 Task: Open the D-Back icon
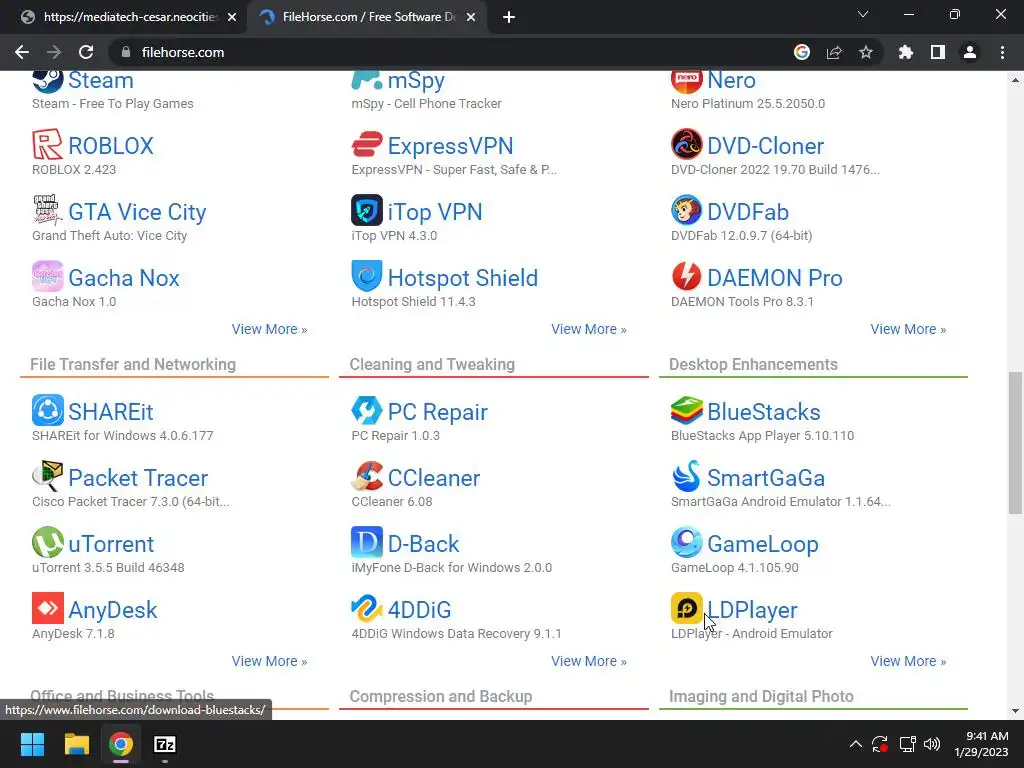pyautogui.click(x=367, y=542)
